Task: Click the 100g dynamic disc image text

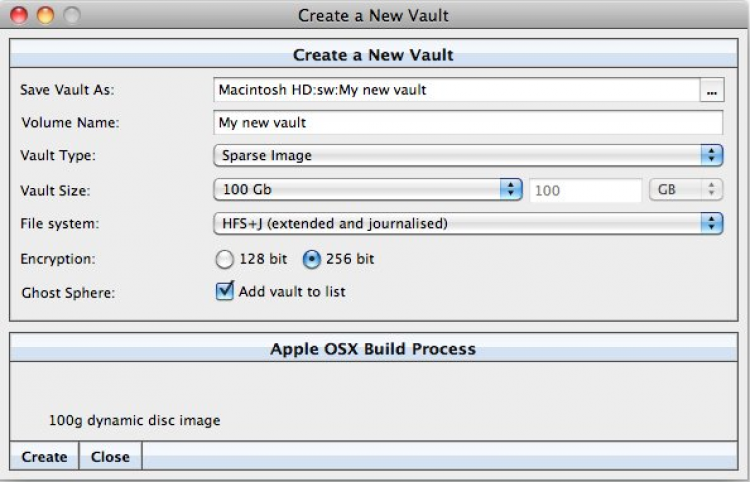Action: pyautogui.click(x=134, y=420)
